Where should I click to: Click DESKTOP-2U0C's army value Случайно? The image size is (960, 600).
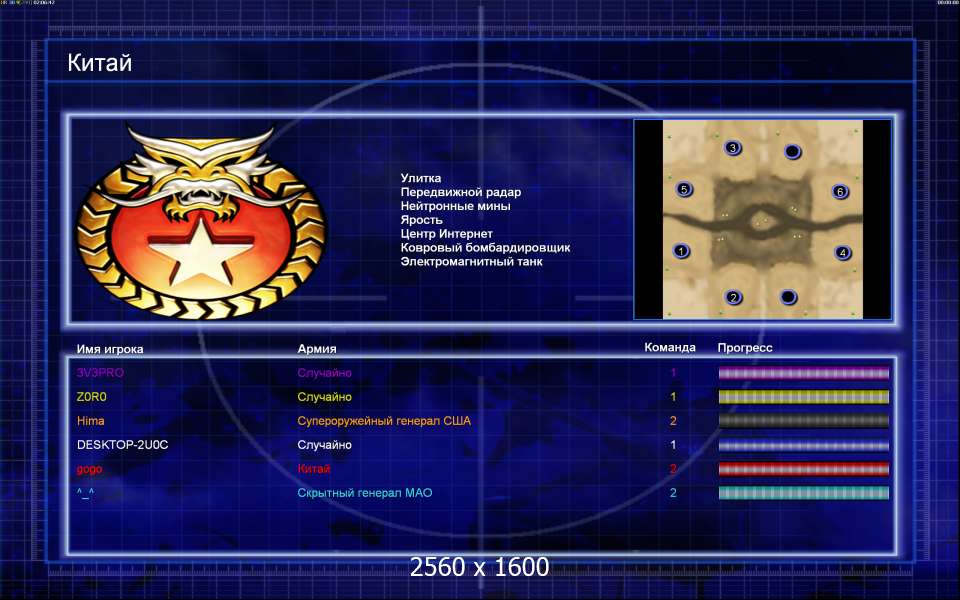(324, 445)
